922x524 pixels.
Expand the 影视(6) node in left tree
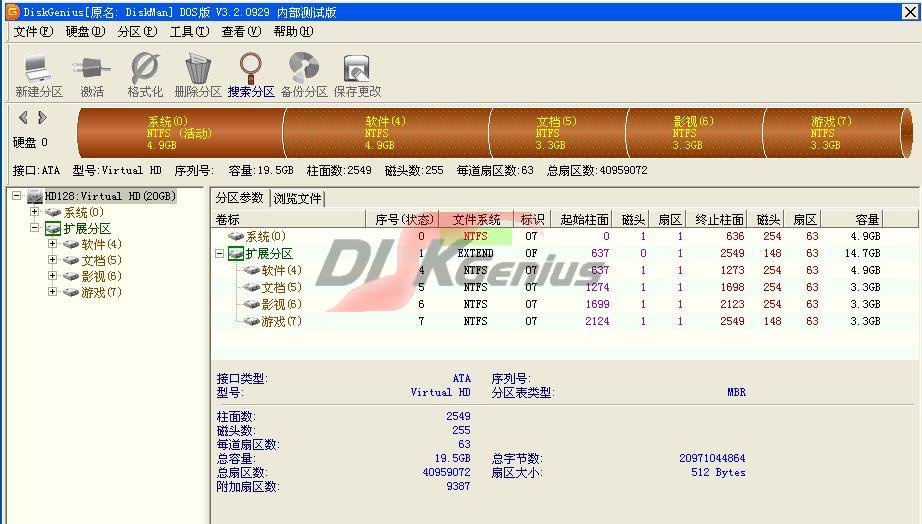pos(52,275)
